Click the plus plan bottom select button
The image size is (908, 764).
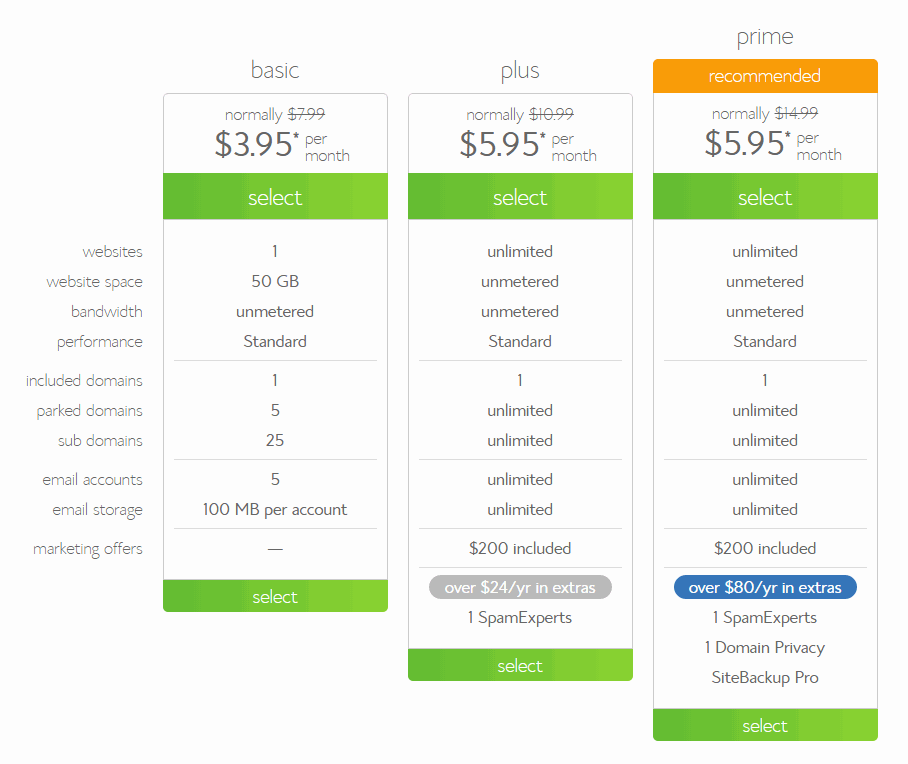click(x=520, y=665)
